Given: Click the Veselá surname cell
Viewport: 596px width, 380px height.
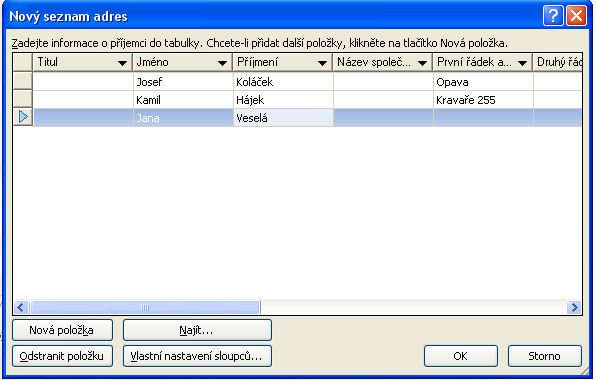Looking at the screenshot, I should 283,118.
